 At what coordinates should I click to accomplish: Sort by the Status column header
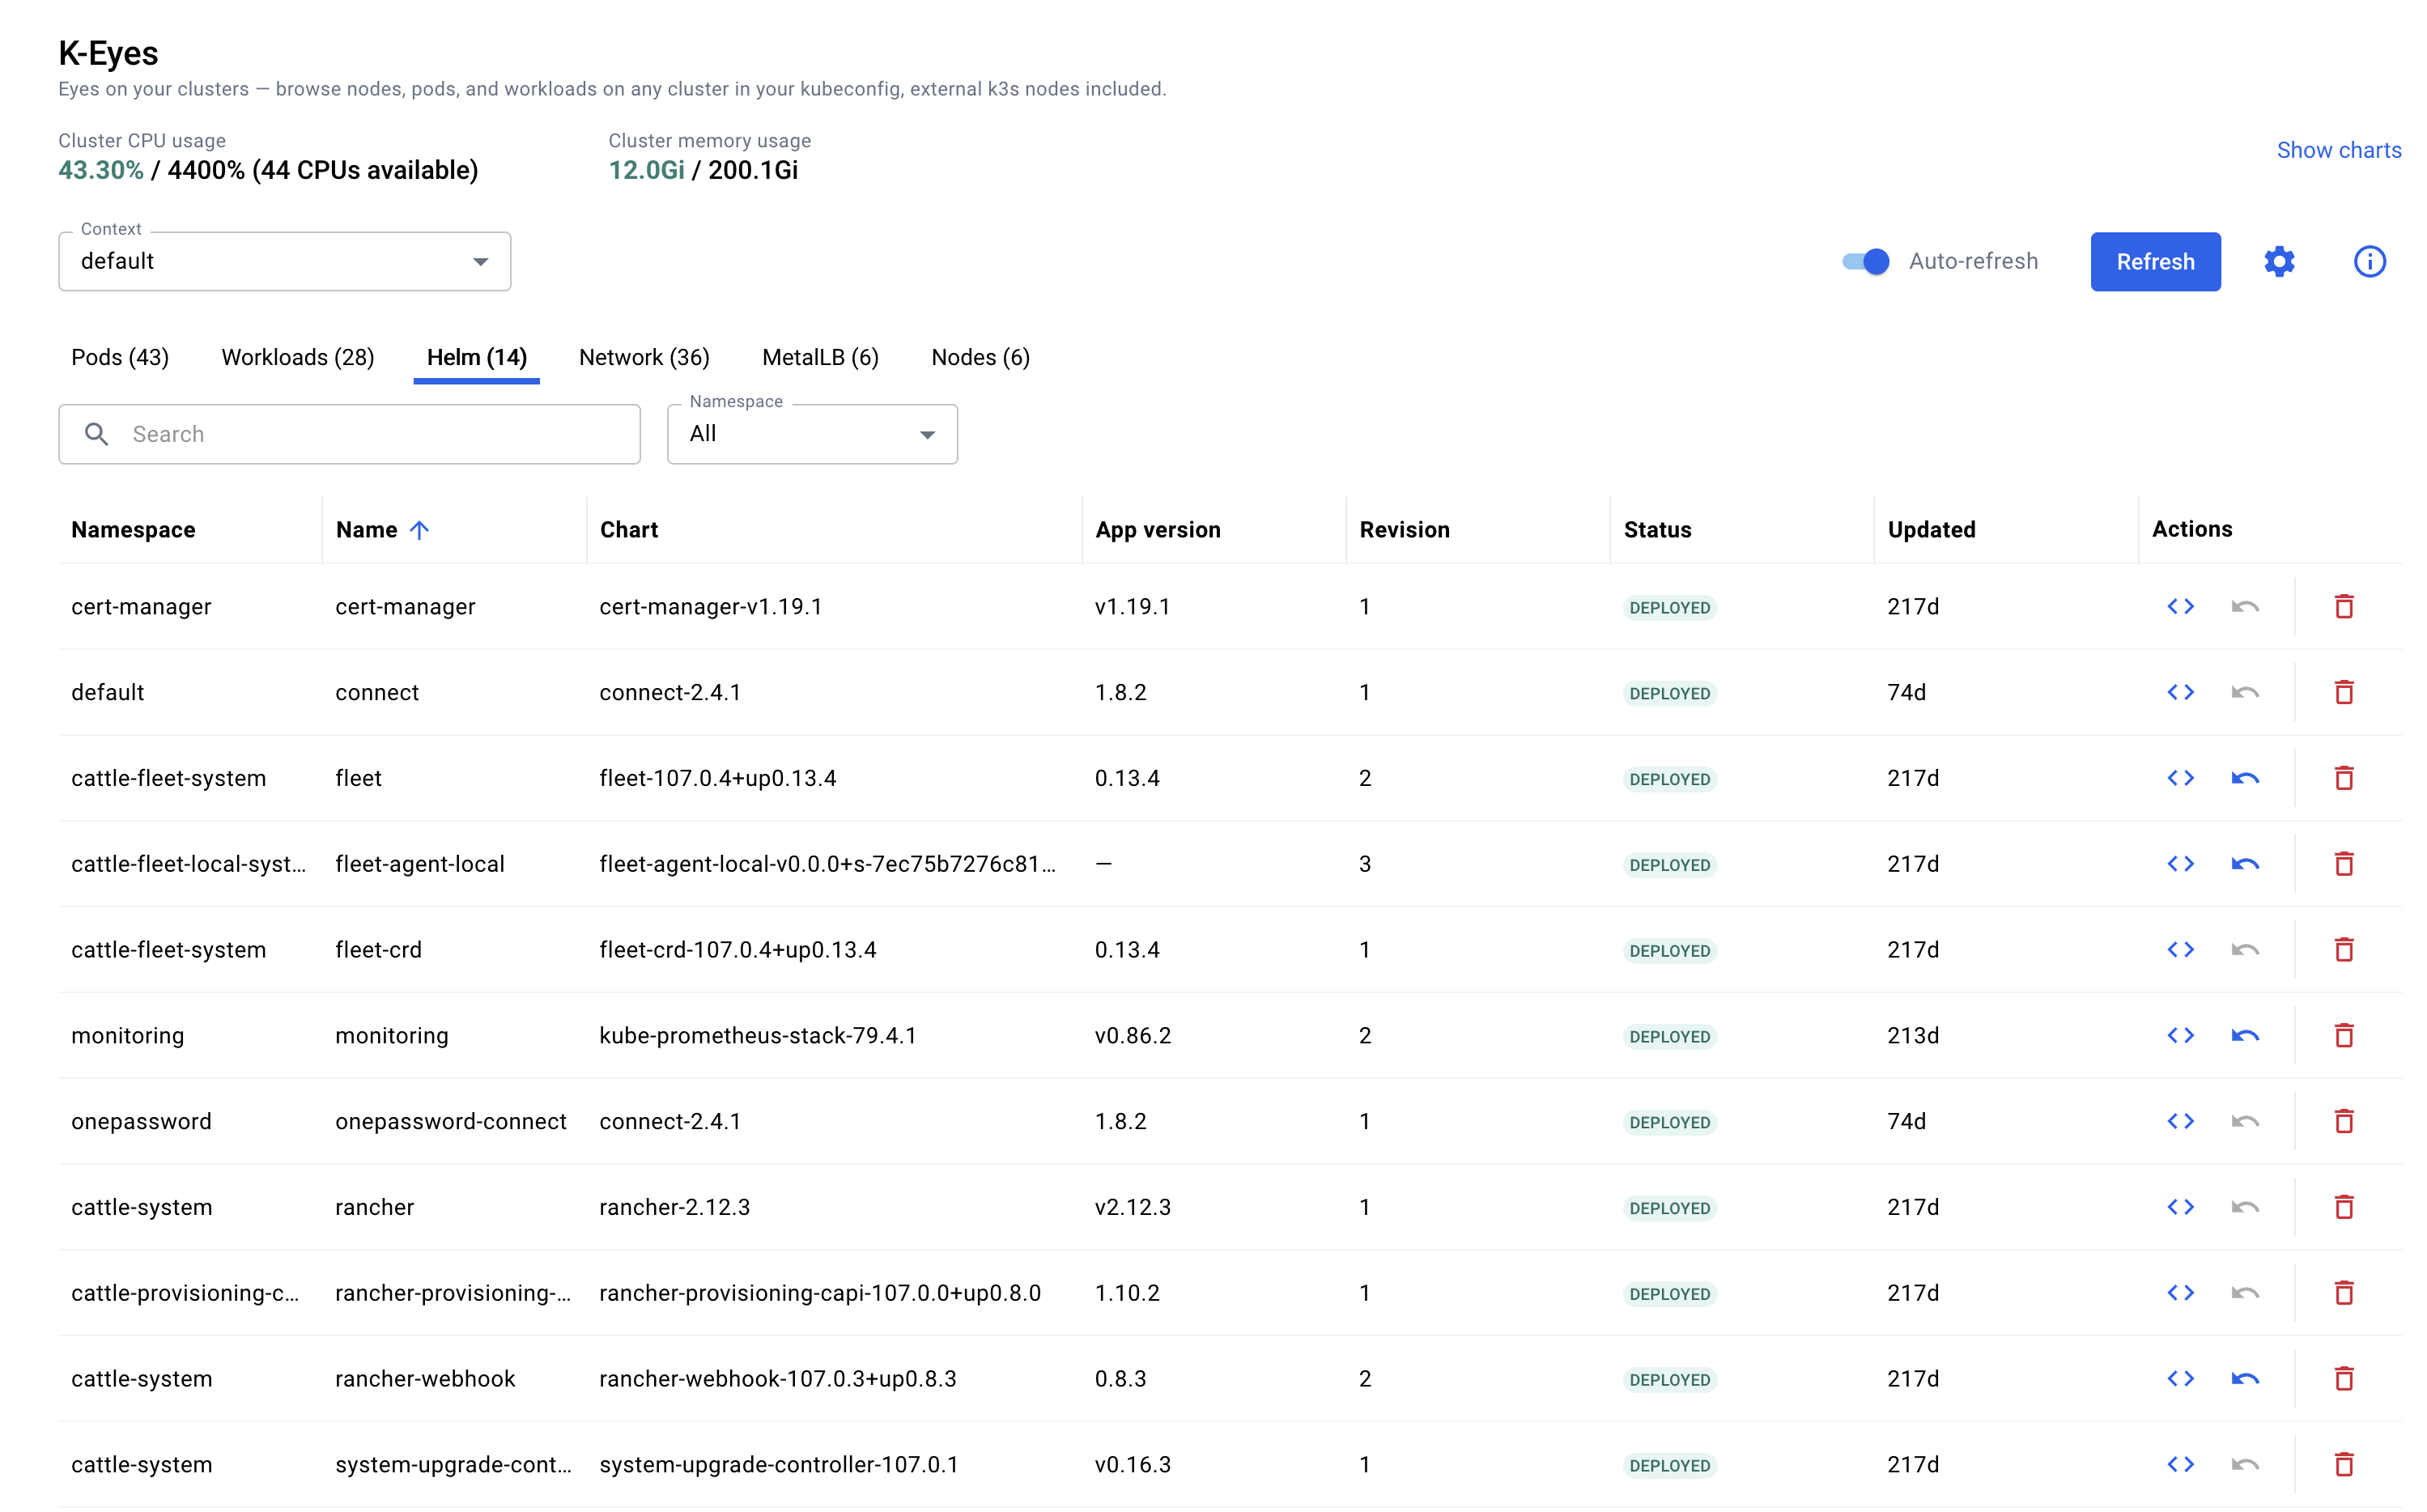tap(1657, 530)
